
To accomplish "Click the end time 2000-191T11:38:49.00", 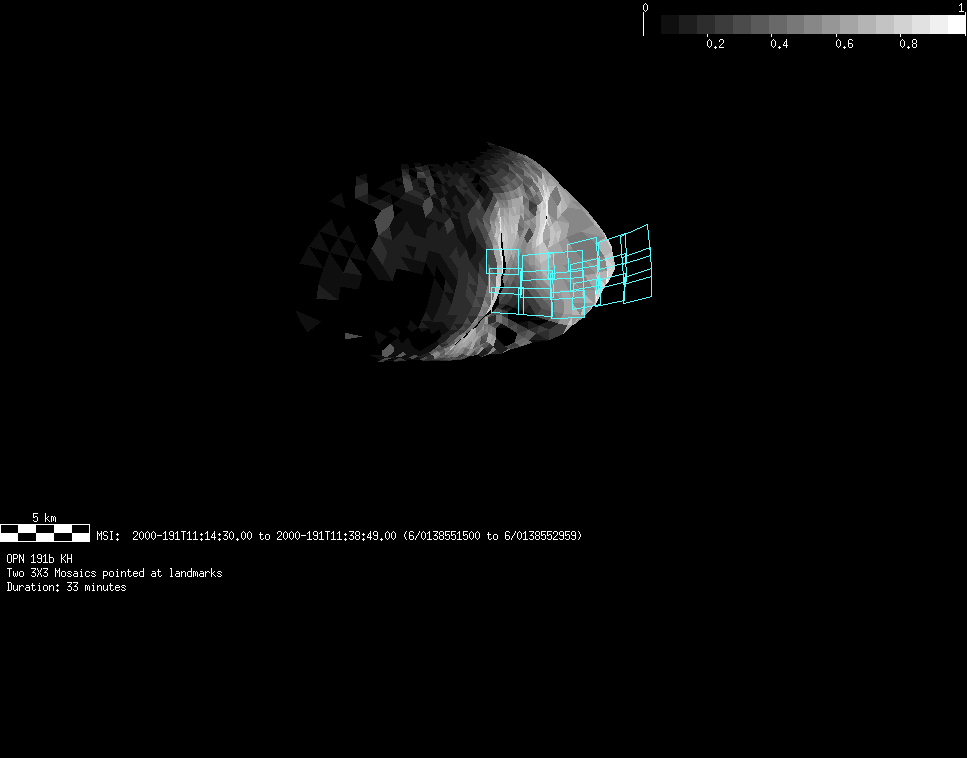I will coord(336,536).
